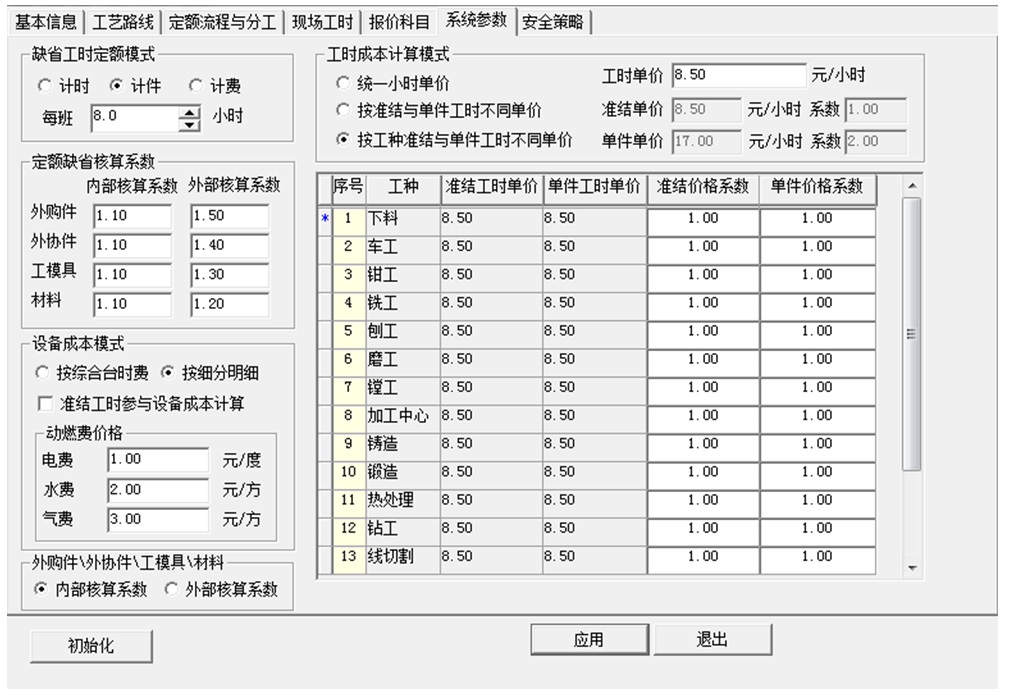Edit 工模具 外部核算系数 field
1009x699 pixels.
click(230, 275)
